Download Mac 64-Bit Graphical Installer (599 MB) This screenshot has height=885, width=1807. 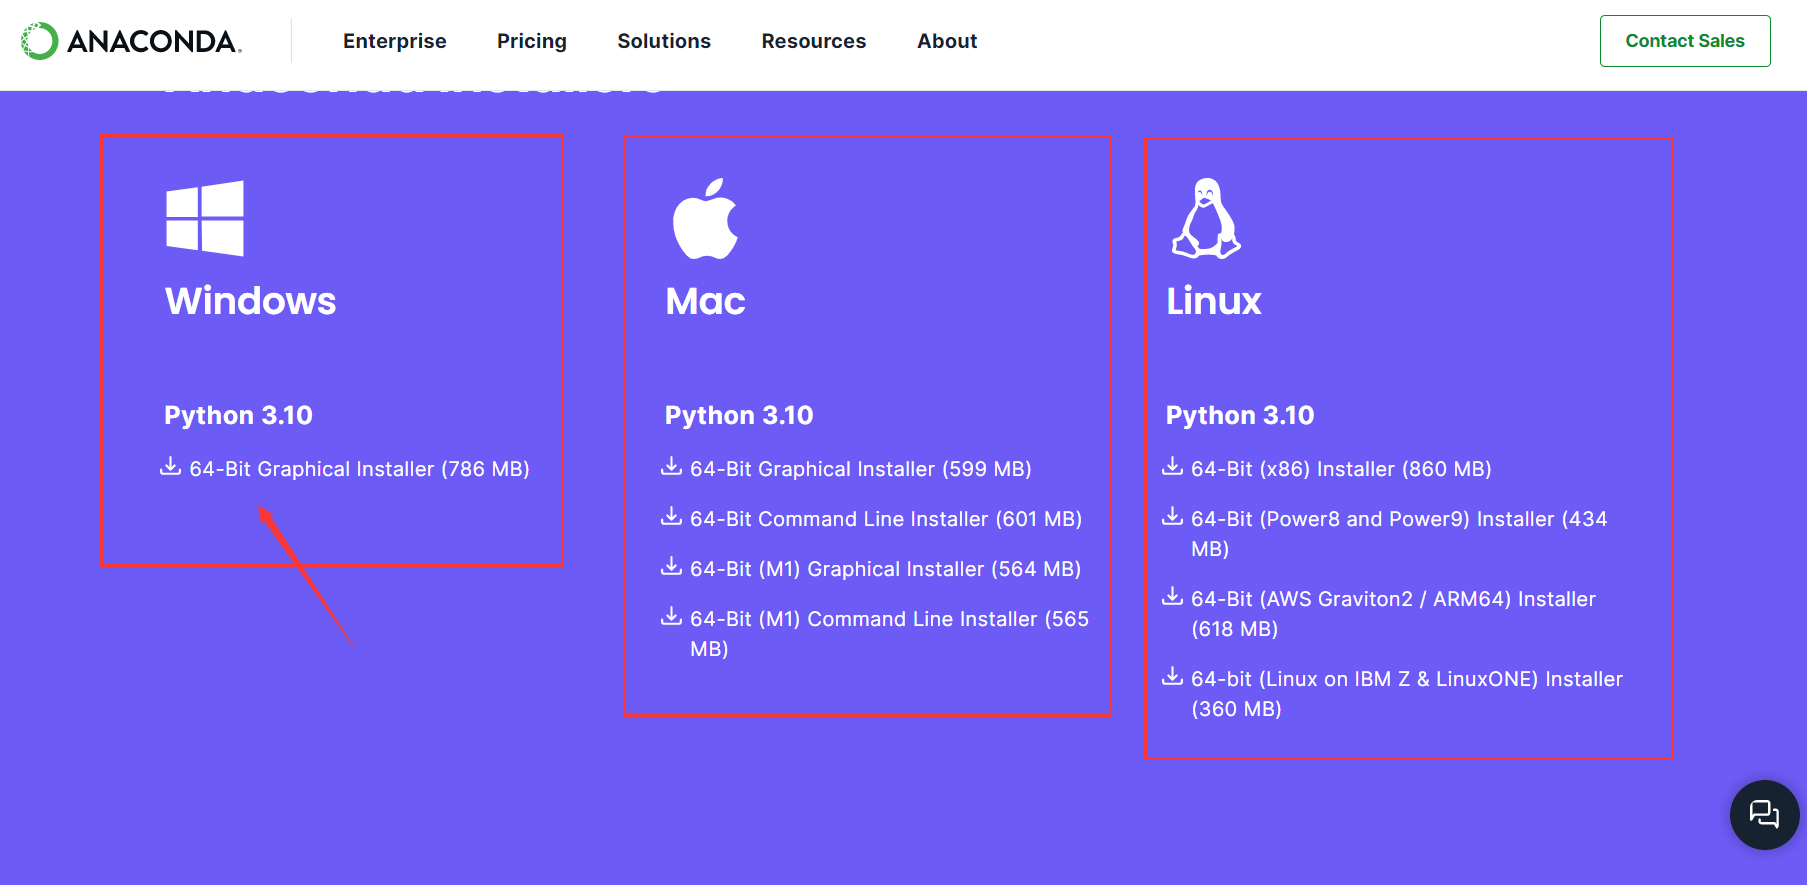(x=860, y=469)
